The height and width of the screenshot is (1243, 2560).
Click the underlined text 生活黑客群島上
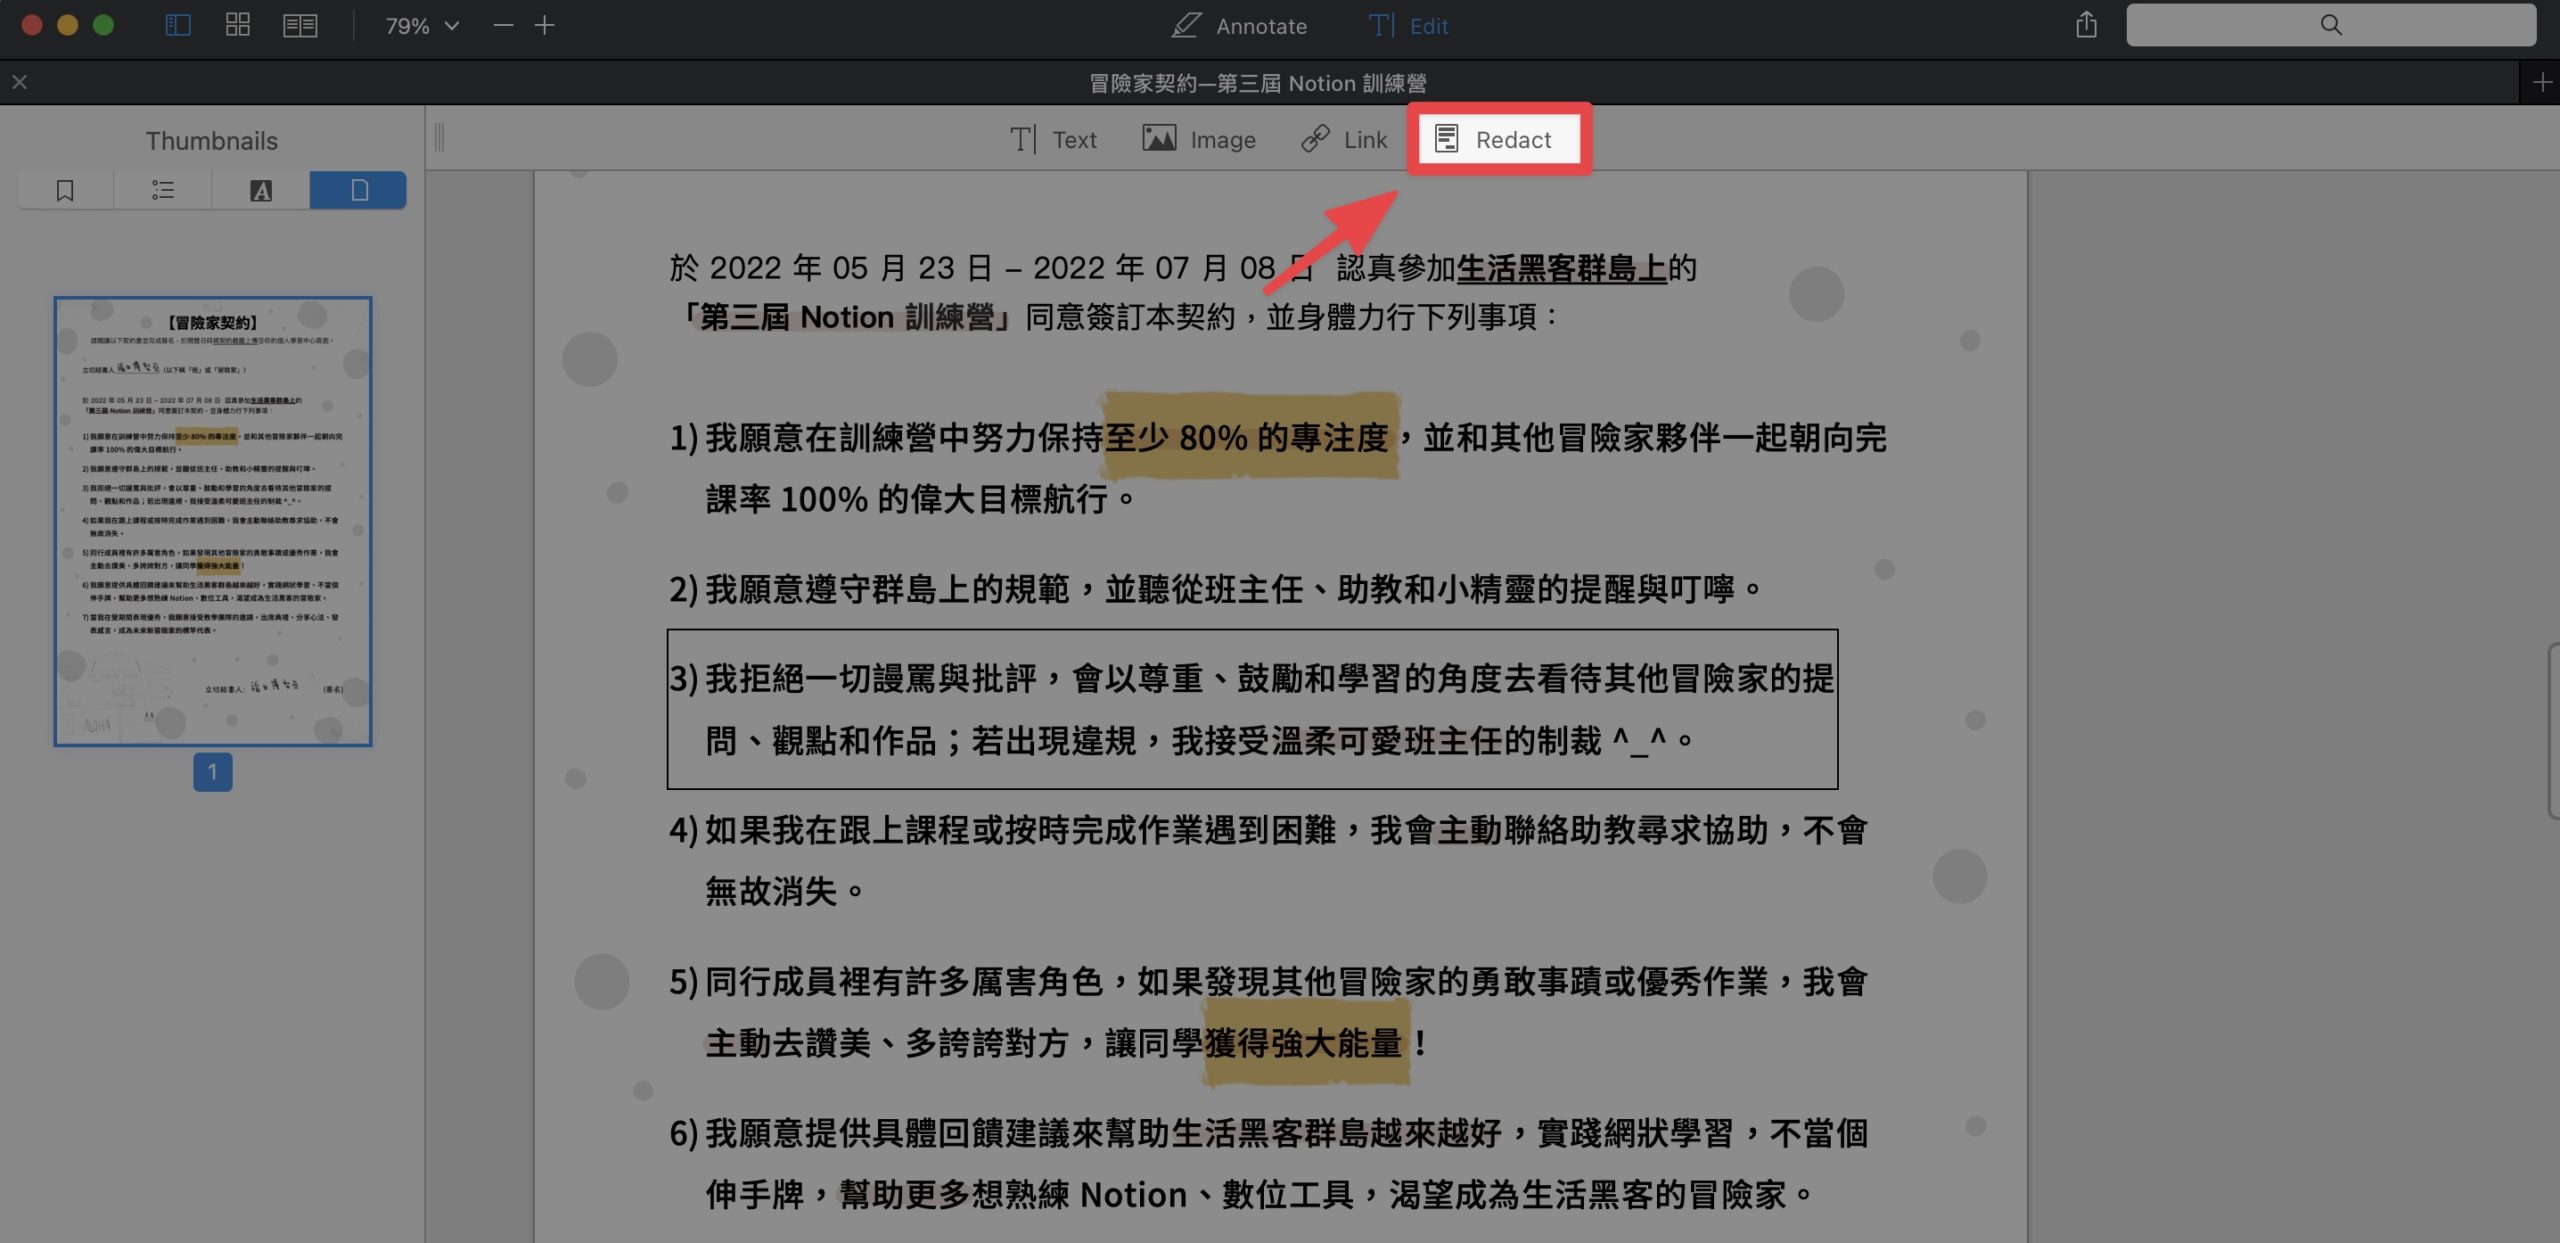click(x=1561, y=268)
